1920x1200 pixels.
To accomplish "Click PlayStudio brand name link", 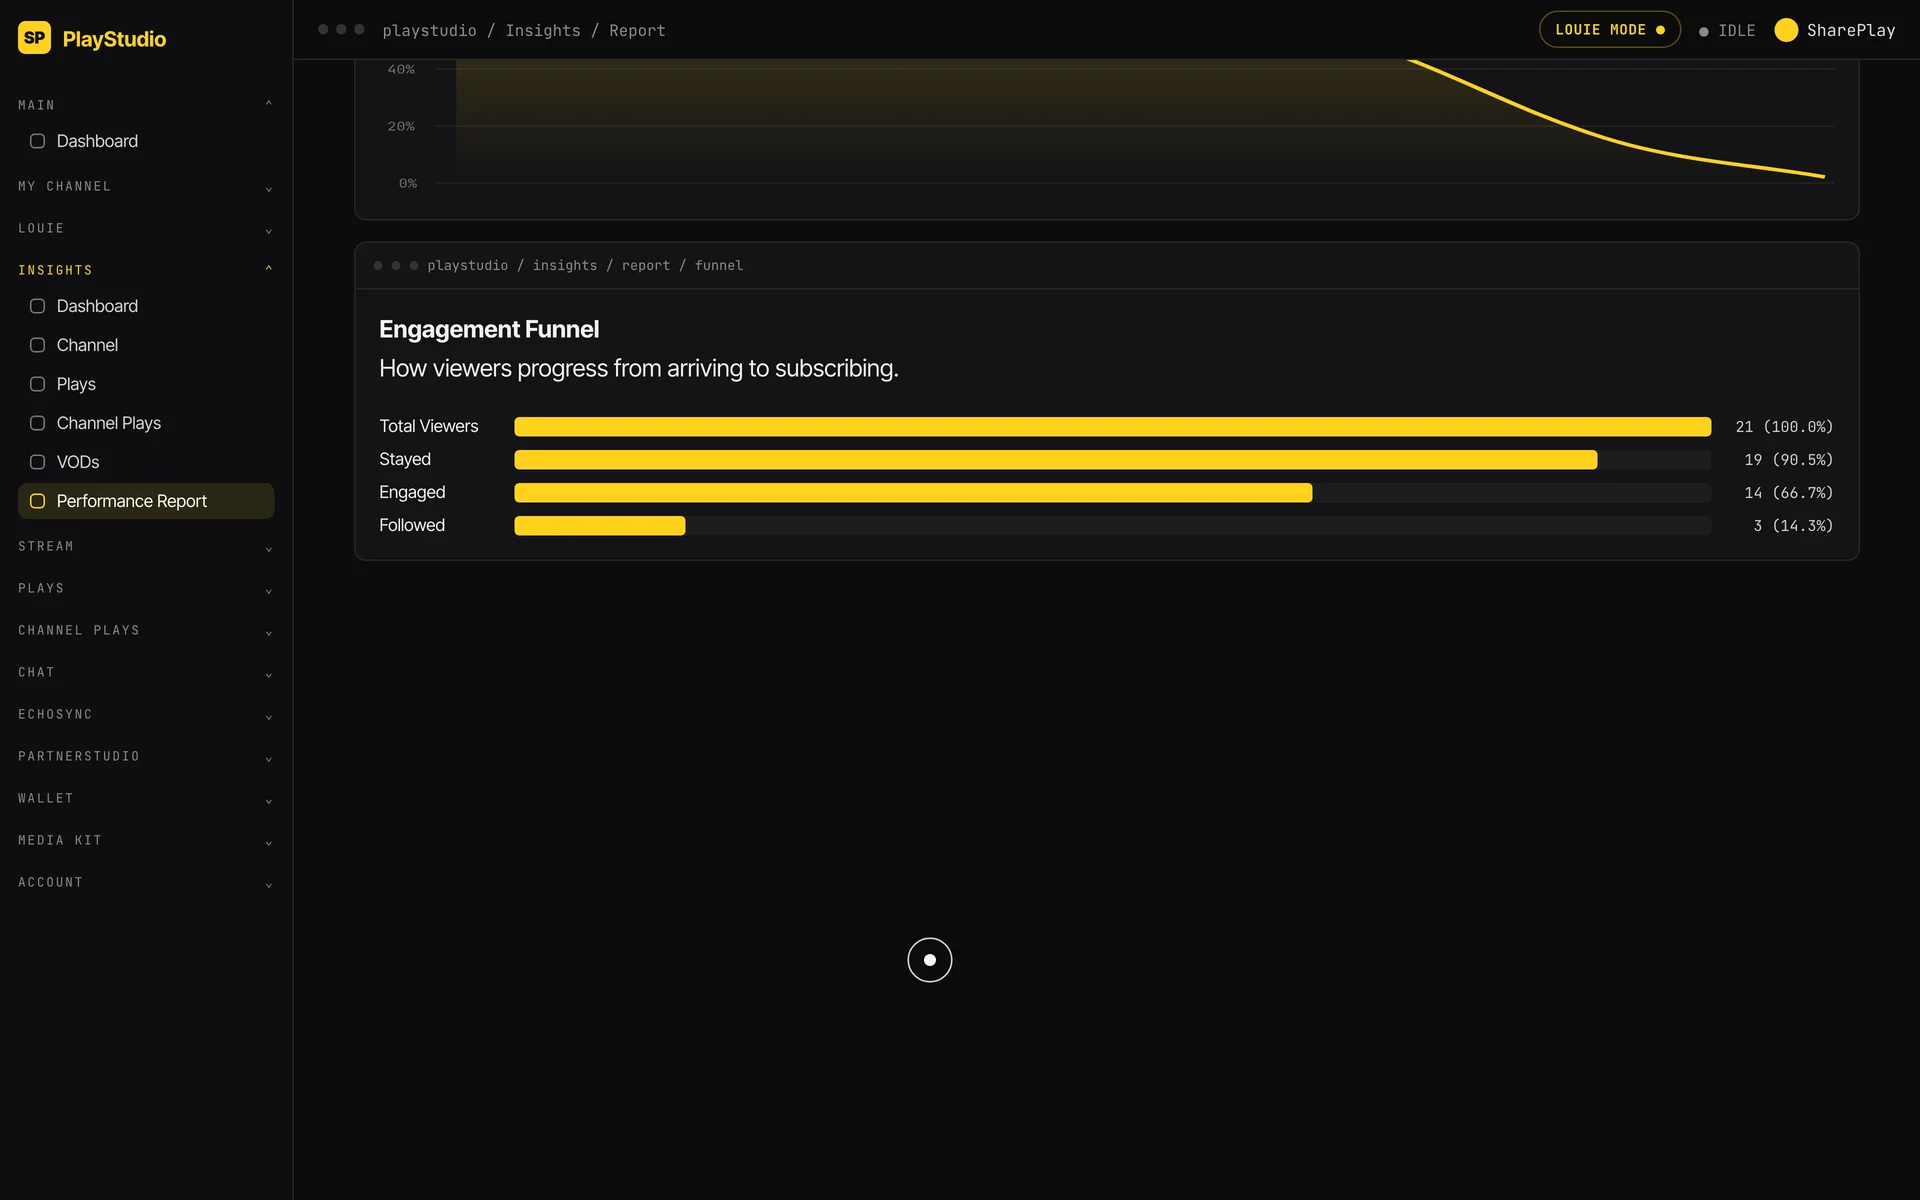I will click(114, 39).
